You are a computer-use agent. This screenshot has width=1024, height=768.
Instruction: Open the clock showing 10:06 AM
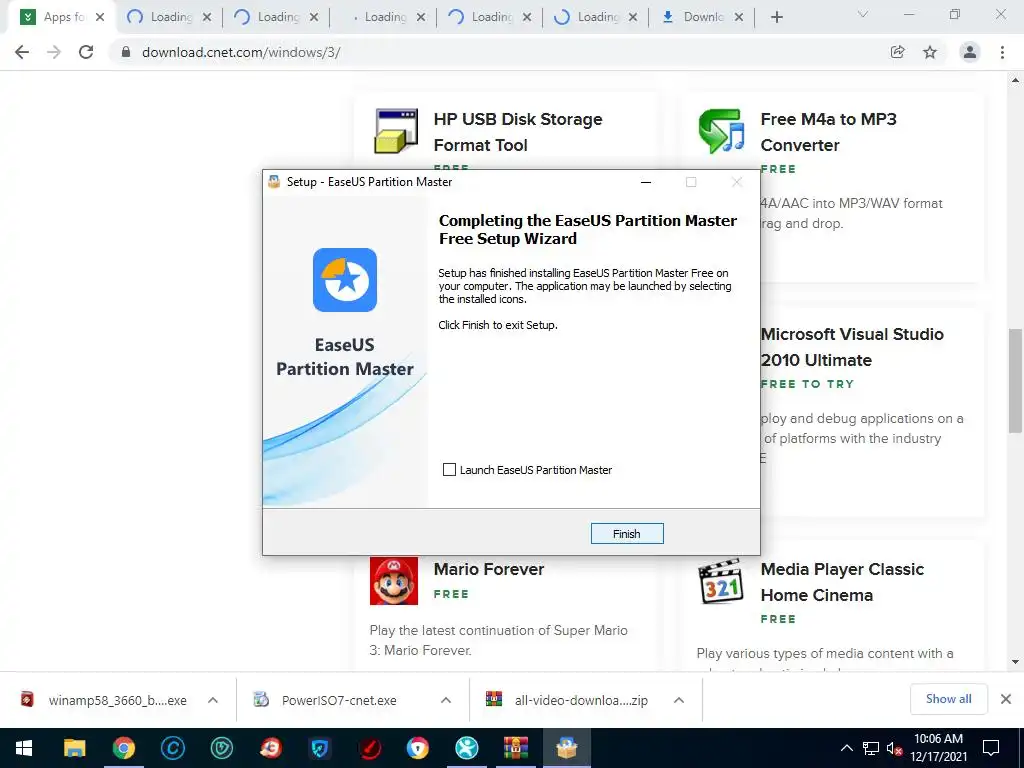coord(938,748)
